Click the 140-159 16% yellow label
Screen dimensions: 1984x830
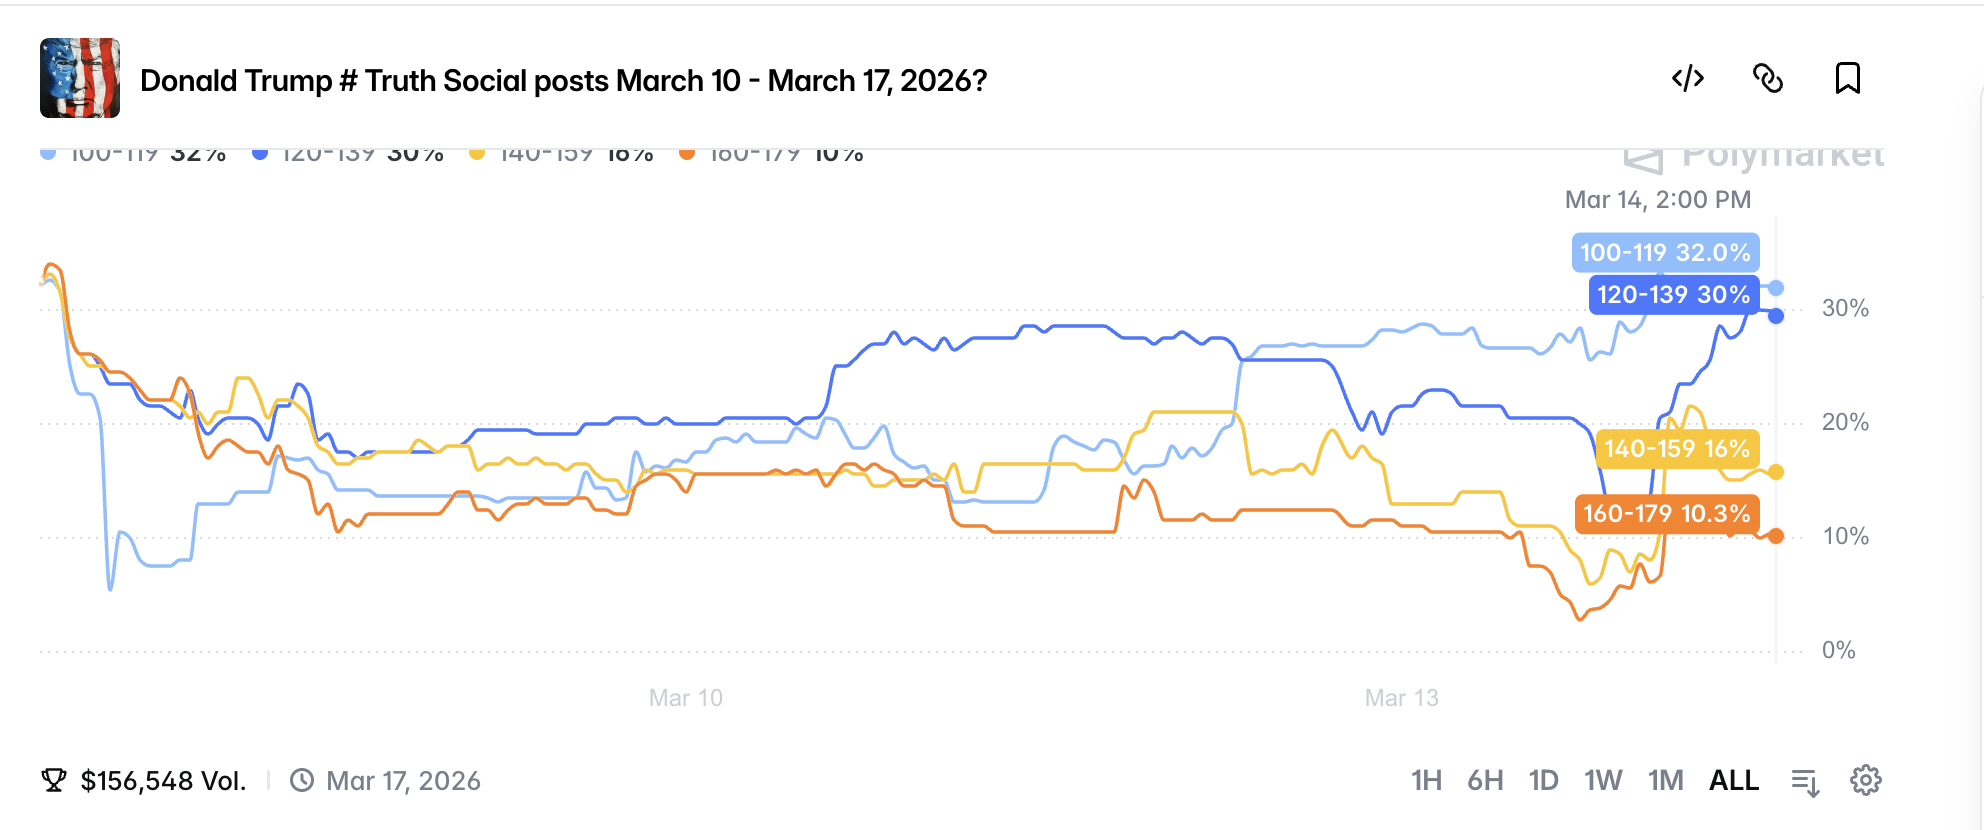click(x=1677, y=449)
